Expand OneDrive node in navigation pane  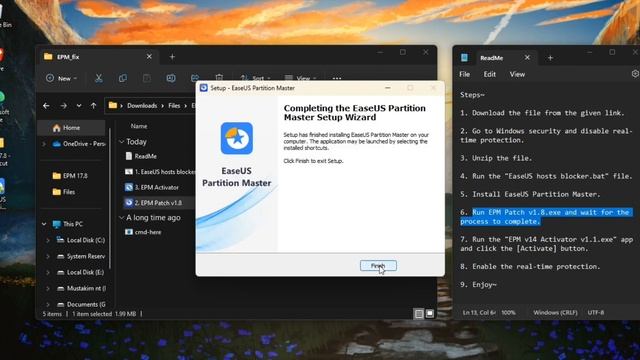pos(44,144)
